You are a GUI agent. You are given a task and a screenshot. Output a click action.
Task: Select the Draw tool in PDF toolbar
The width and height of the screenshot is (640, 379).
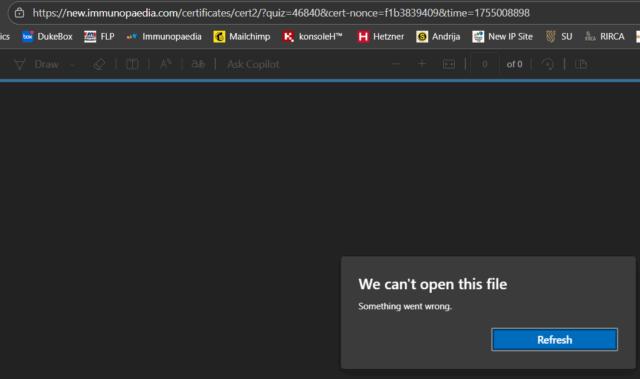pos(36,64)
